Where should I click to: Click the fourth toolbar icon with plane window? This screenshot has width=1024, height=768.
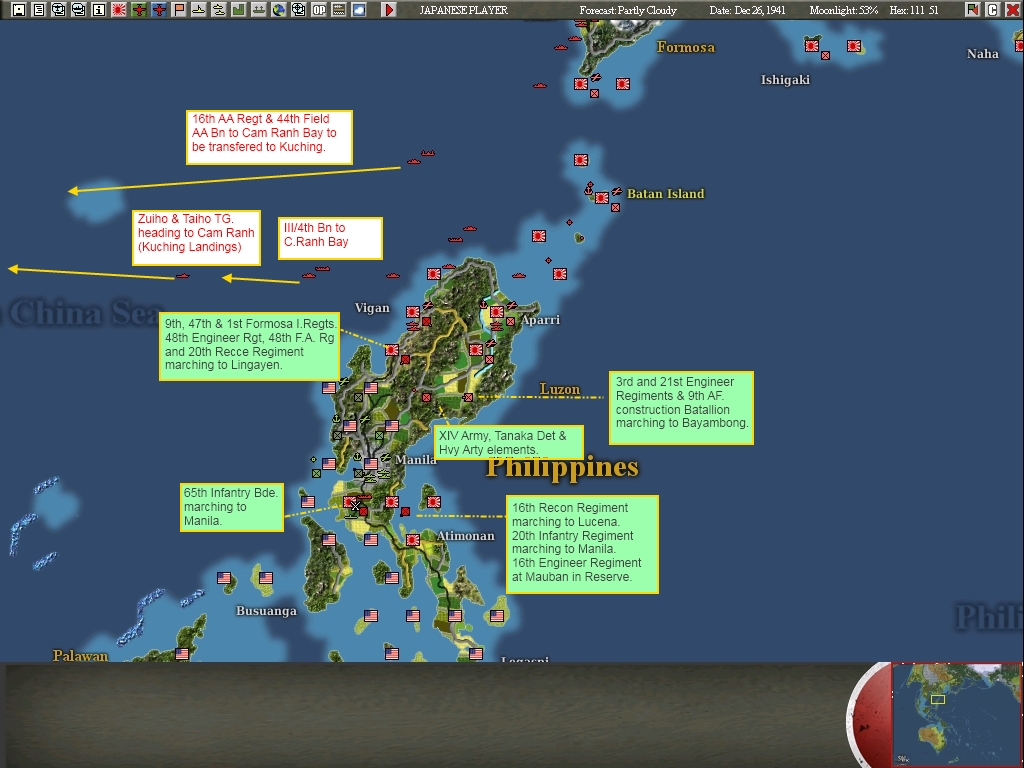click(x=79, y=10)
